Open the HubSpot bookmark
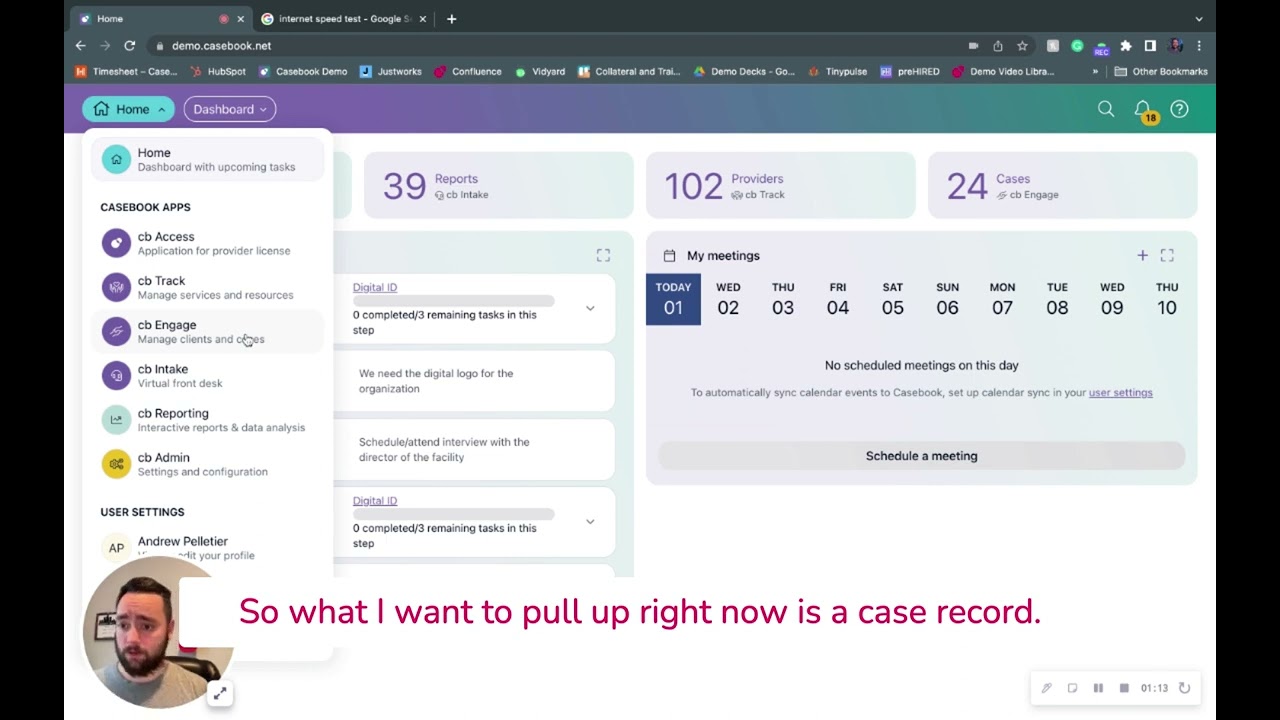This screenshot has height=720, width=1280. coord(217,72)
